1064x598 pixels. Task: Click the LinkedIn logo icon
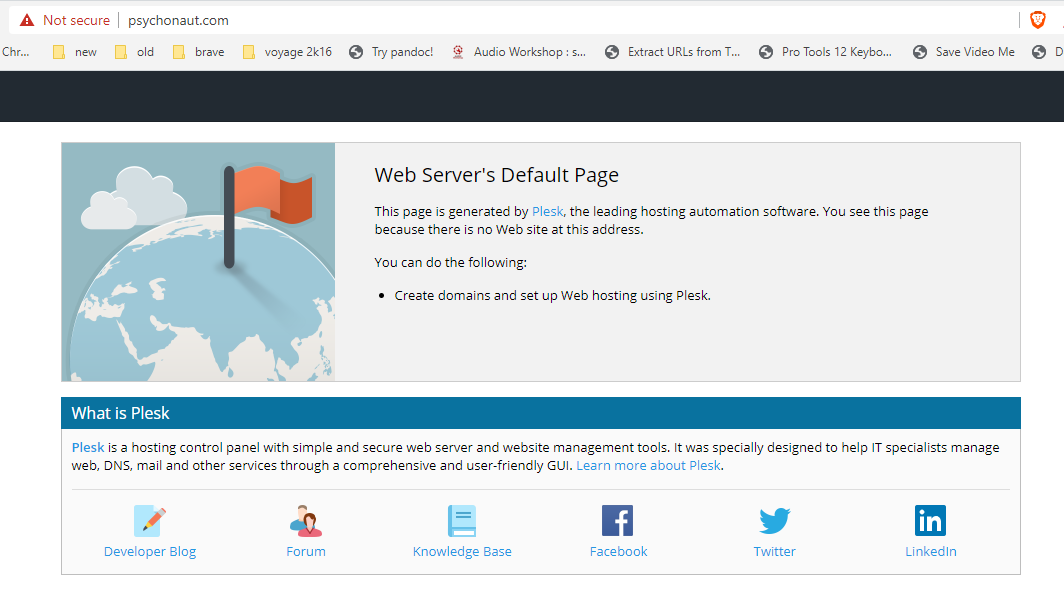930,521
